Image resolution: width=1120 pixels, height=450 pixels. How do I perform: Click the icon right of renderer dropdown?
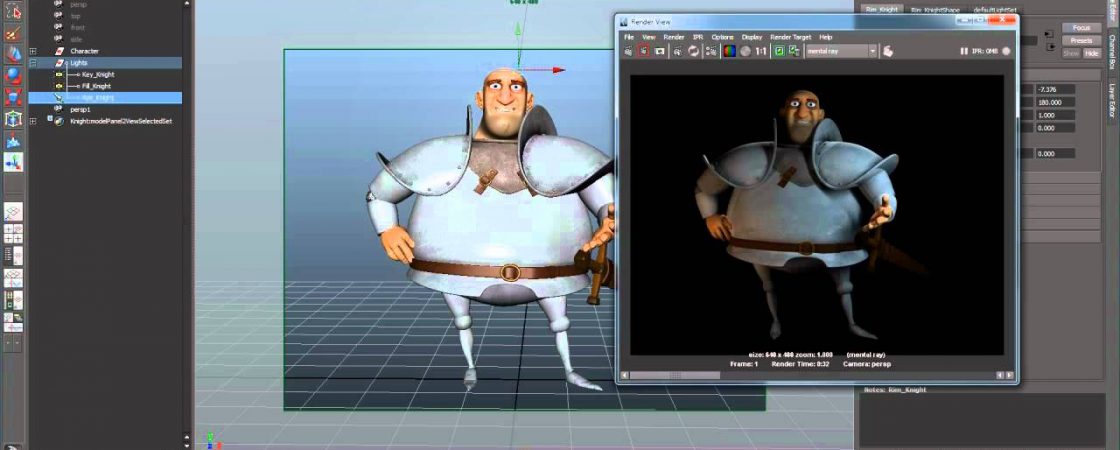click(x=888, y=51)
